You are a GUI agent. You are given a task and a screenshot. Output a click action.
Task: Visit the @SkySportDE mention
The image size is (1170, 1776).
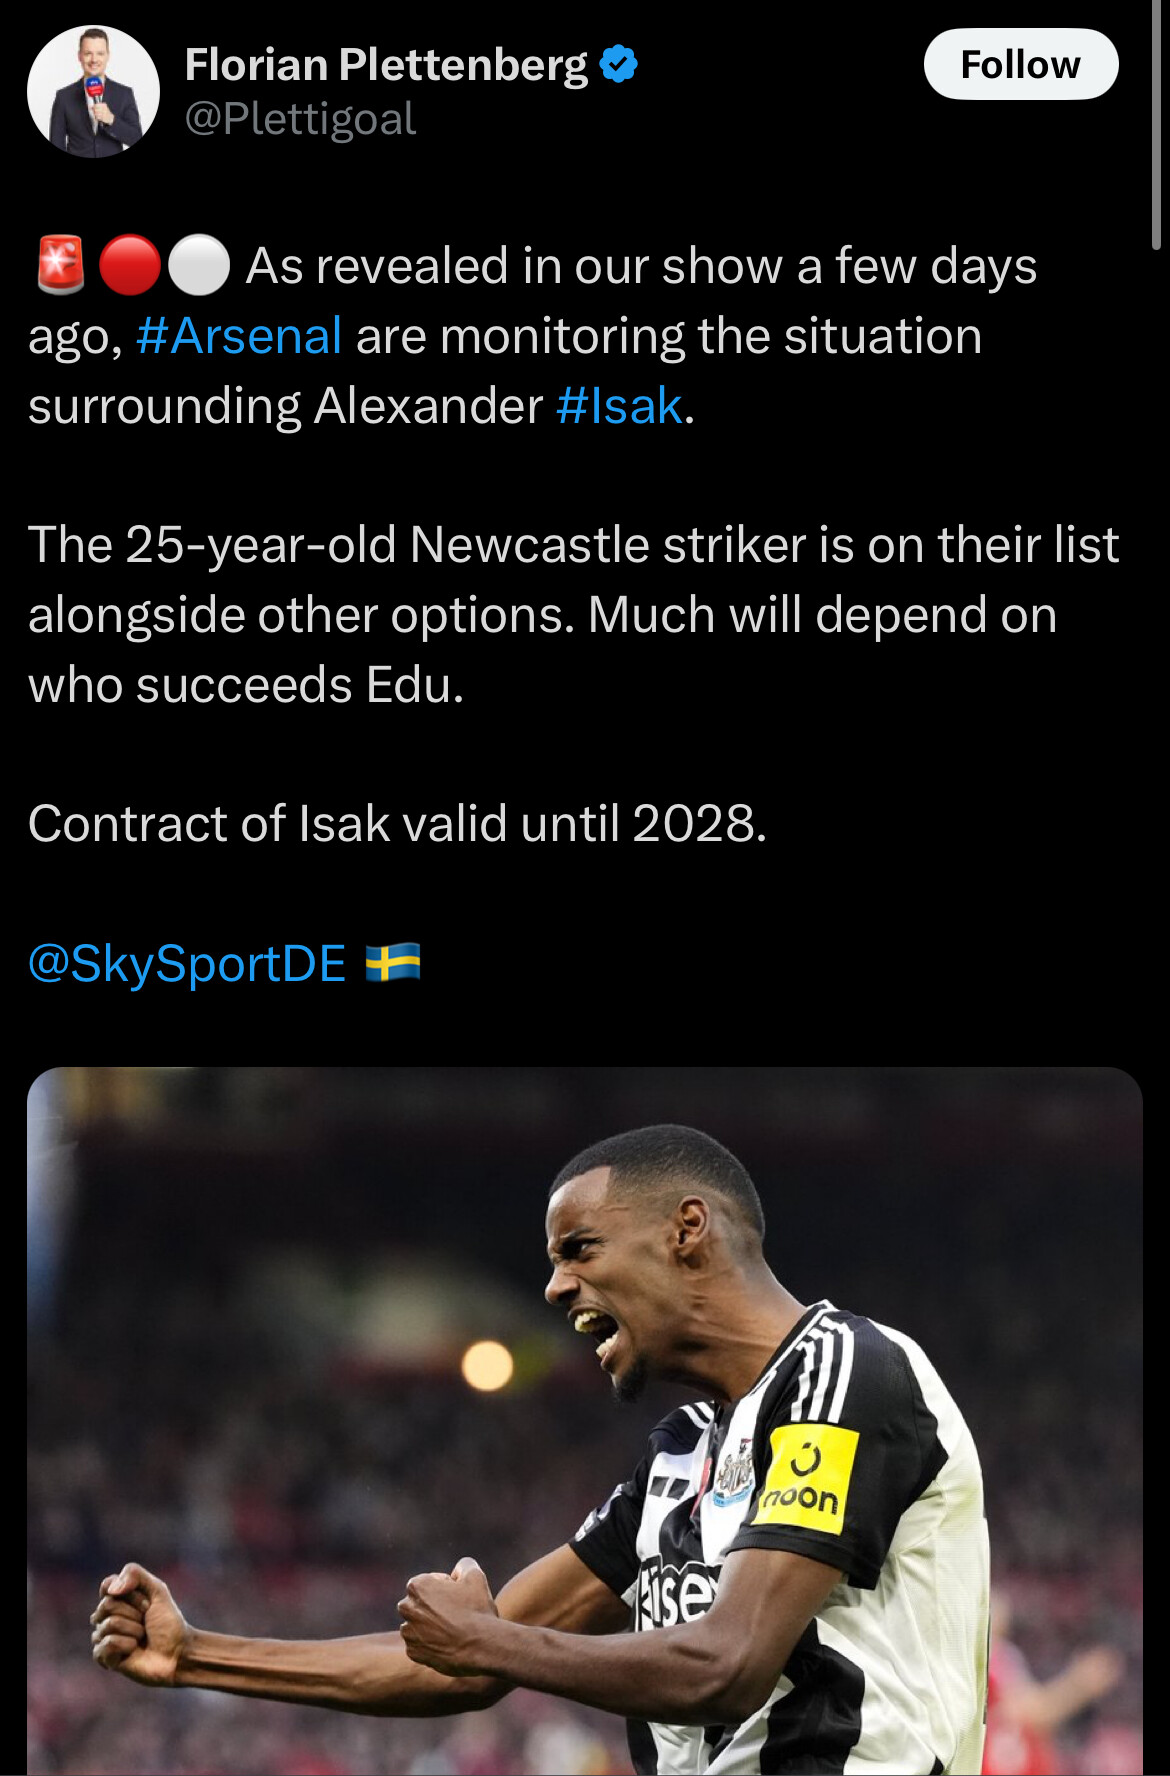tap(187, 963)
